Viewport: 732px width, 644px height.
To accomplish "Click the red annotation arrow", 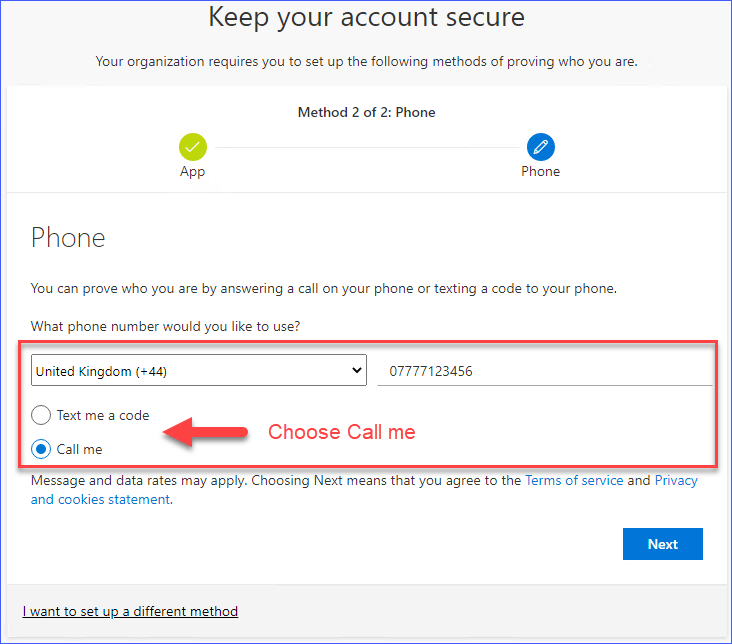I will coord(204,432).
